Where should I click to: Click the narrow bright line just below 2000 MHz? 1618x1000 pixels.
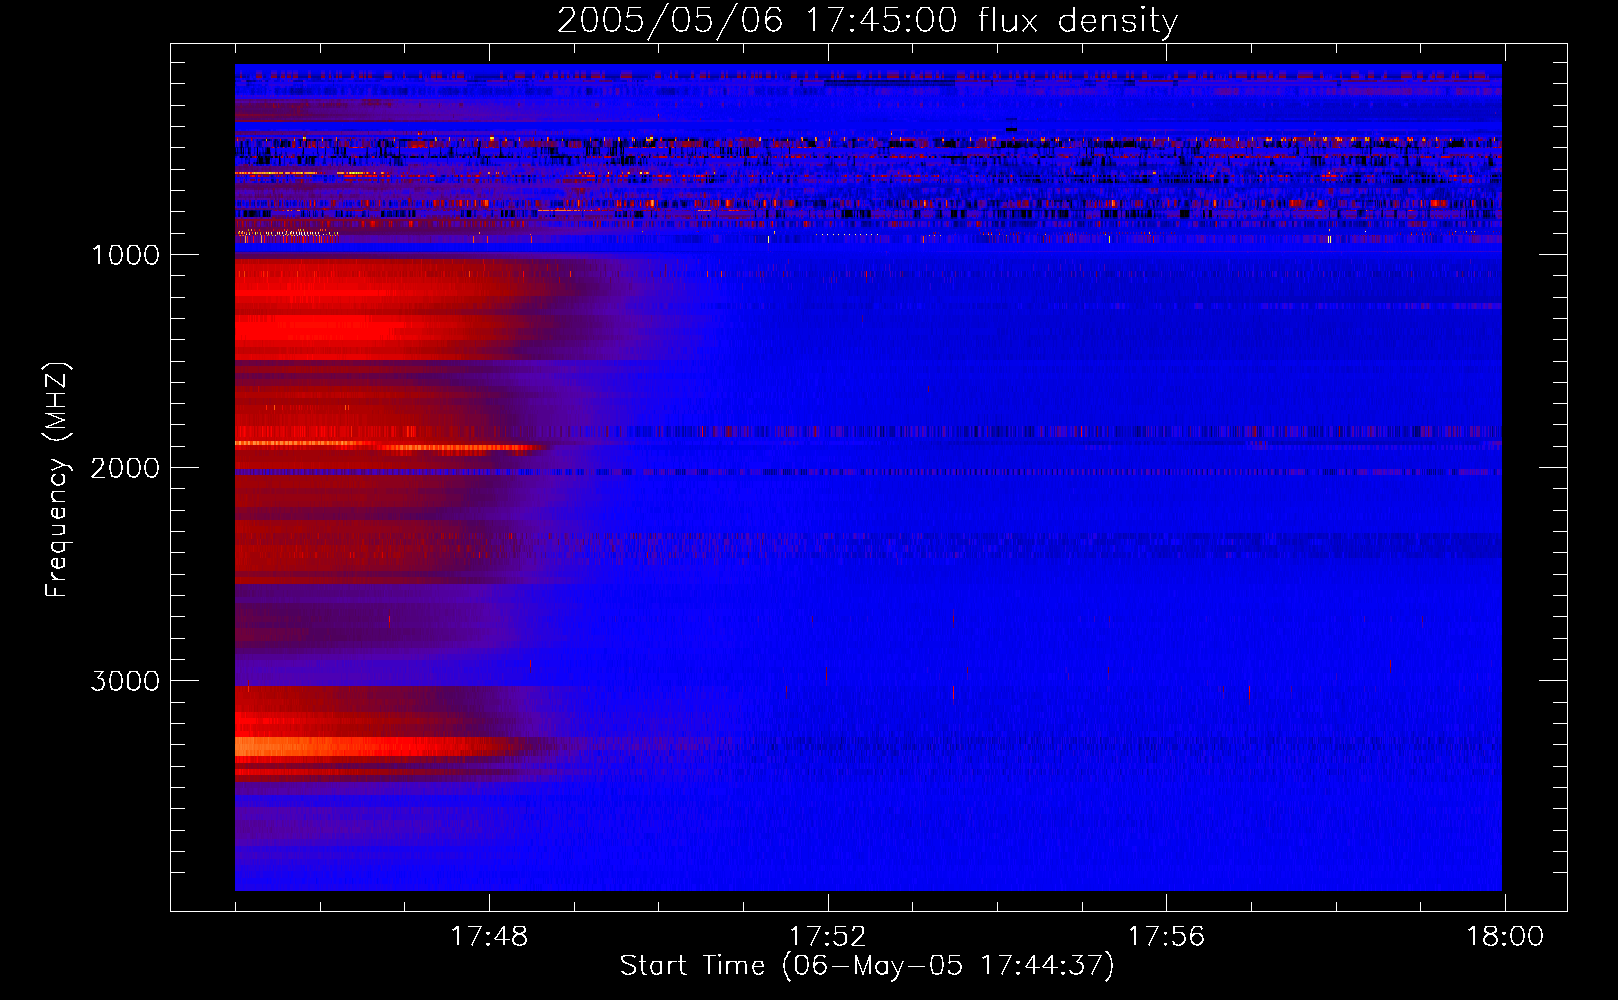[390, 445]
